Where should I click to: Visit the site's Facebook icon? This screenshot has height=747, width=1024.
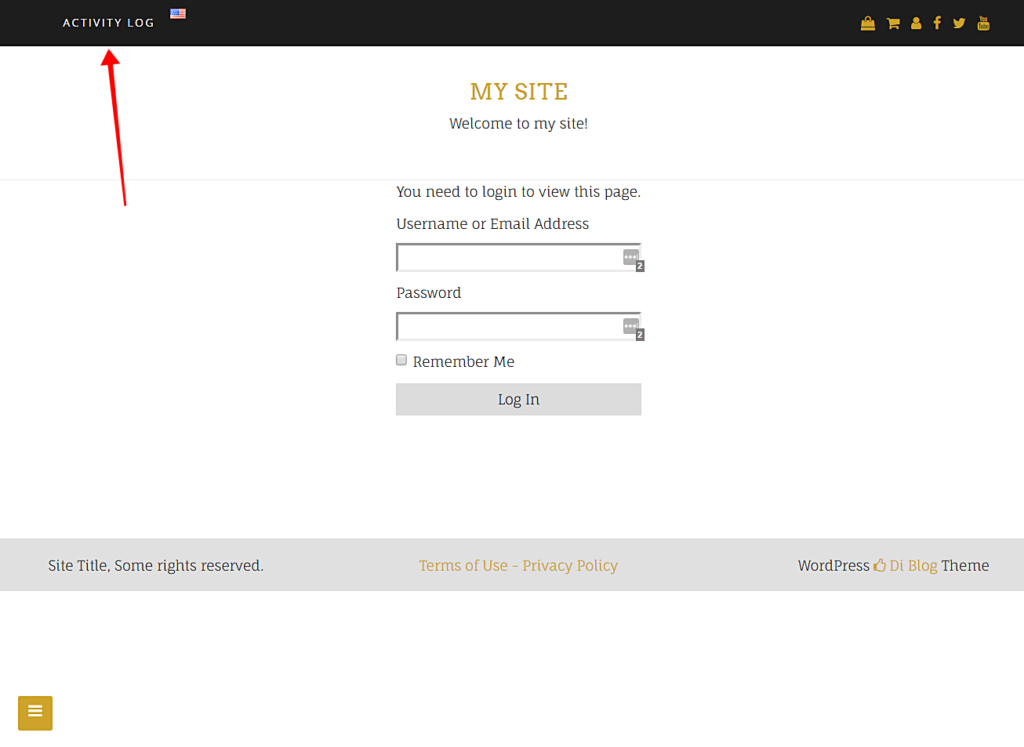click(x=937, y=22)
